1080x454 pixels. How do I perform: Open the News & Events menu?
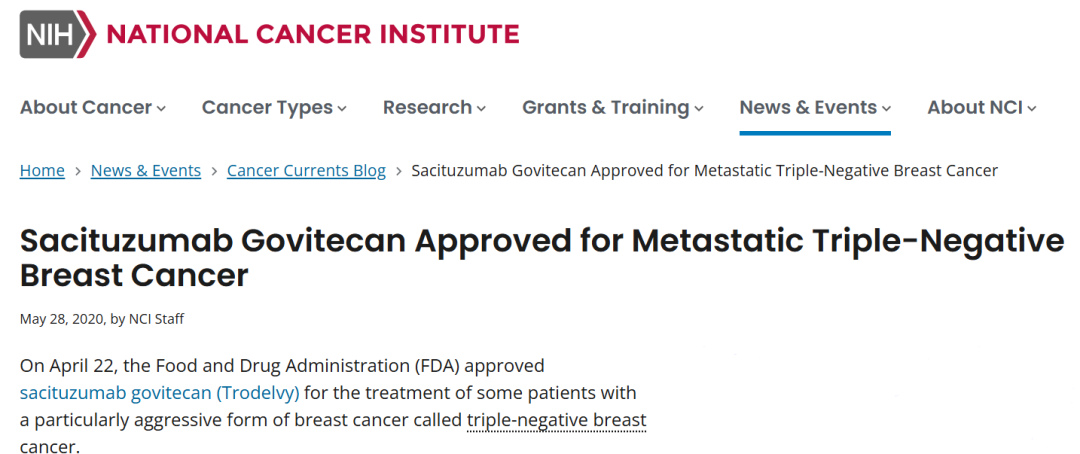[808, 107]
